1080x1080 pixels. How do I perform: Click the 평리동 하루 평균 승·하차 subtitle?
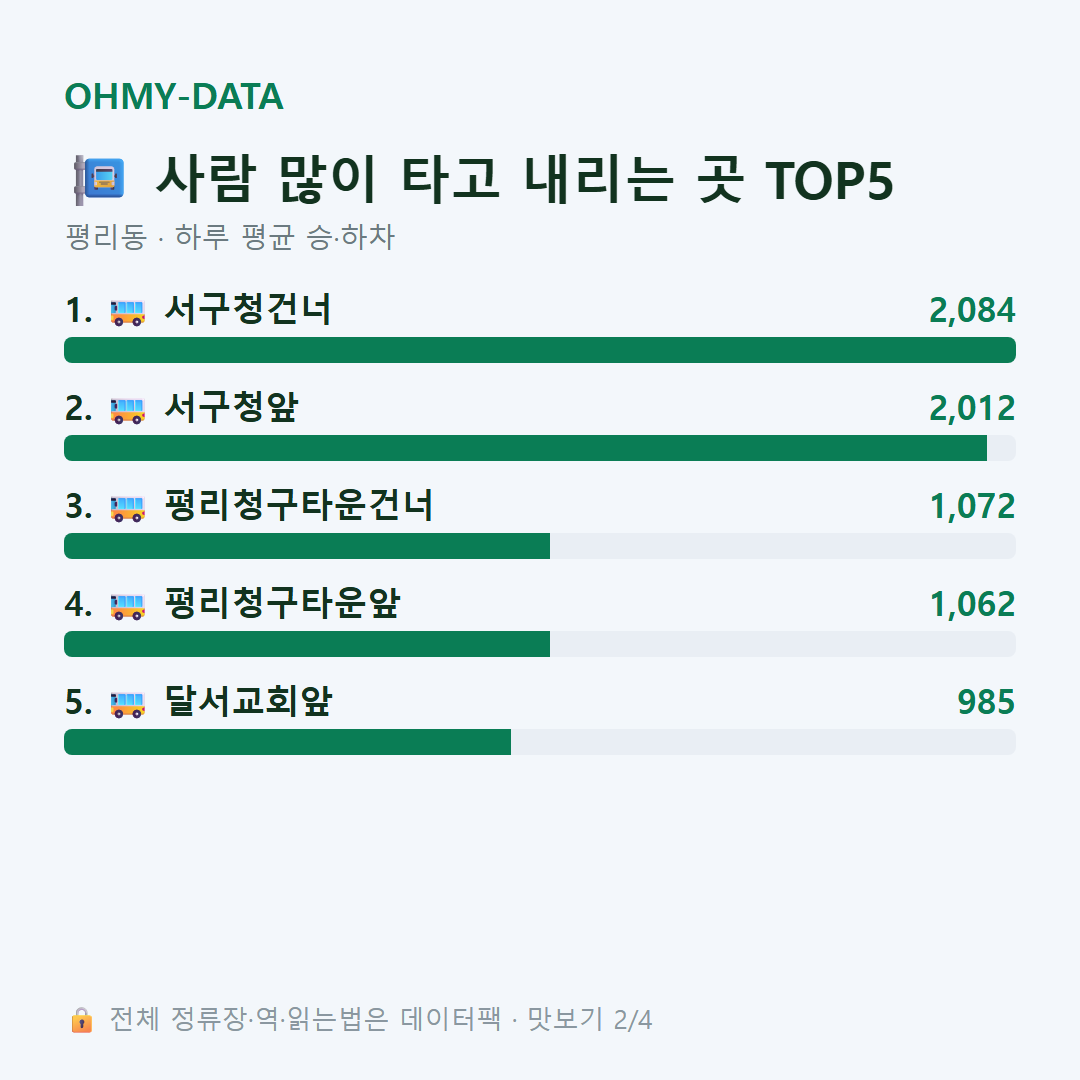tap(229, 237)
